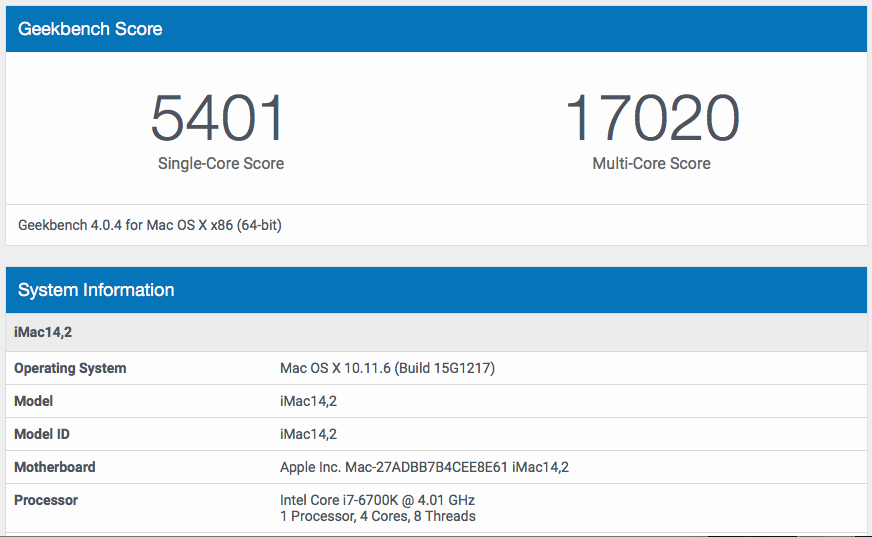Select the Model value iMac14,2

[x=308, y=401]
